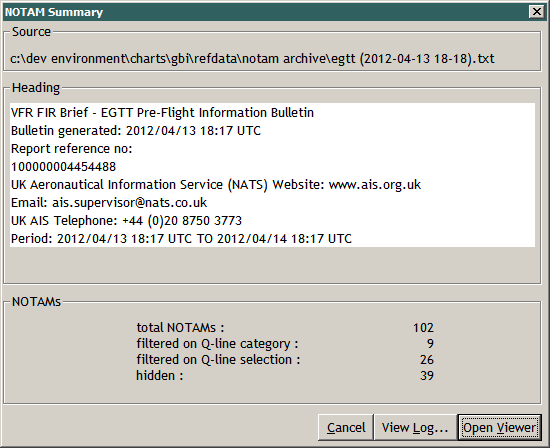Click the hidden NOTAMs count 39

tap(427, 376)
